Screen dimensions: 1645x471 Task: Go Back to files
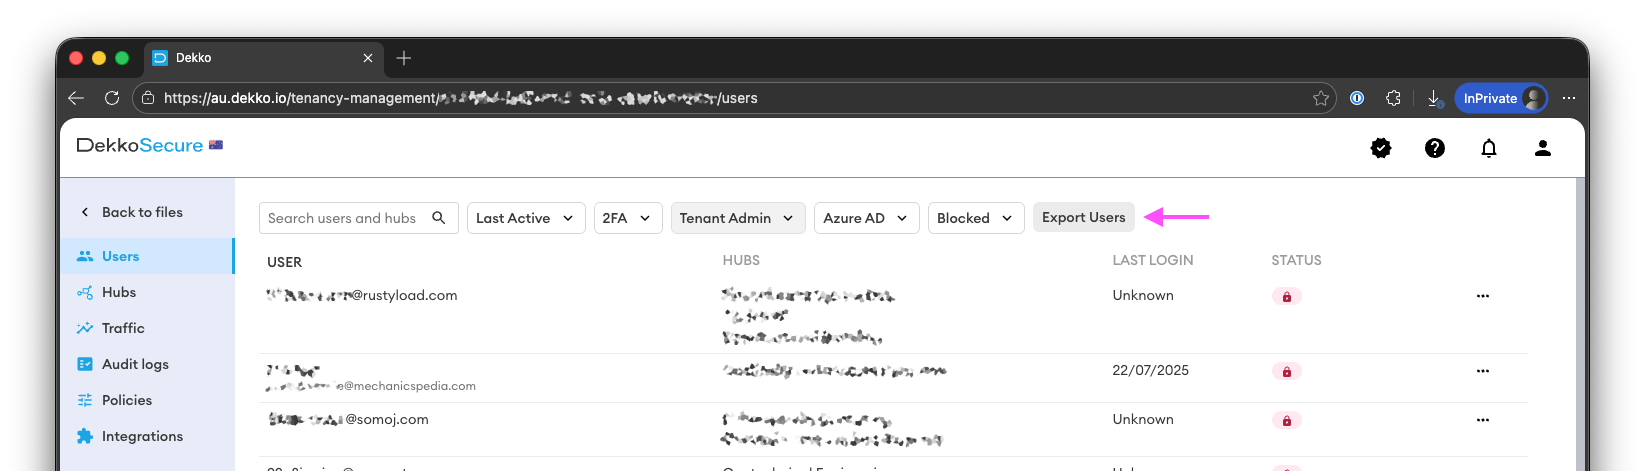click(131, 212)
